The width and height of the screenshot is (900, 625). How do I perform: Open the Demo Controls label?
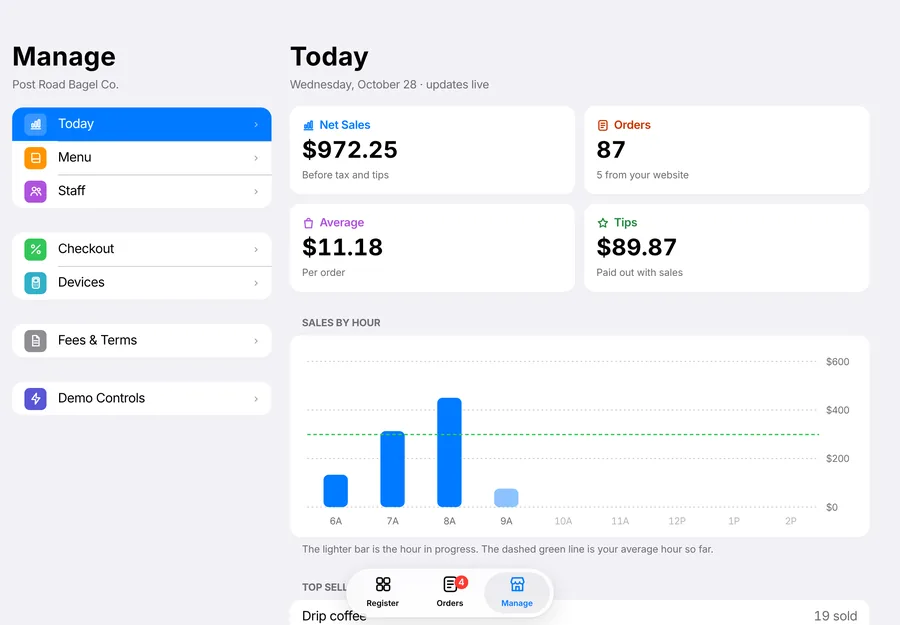pos(102,398)
